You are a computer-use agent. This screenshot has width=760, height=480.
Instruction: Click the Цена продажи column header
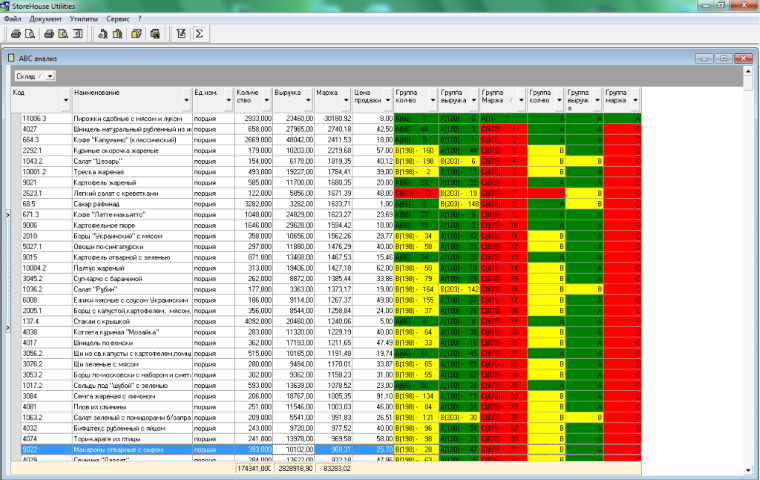[368, 97]
